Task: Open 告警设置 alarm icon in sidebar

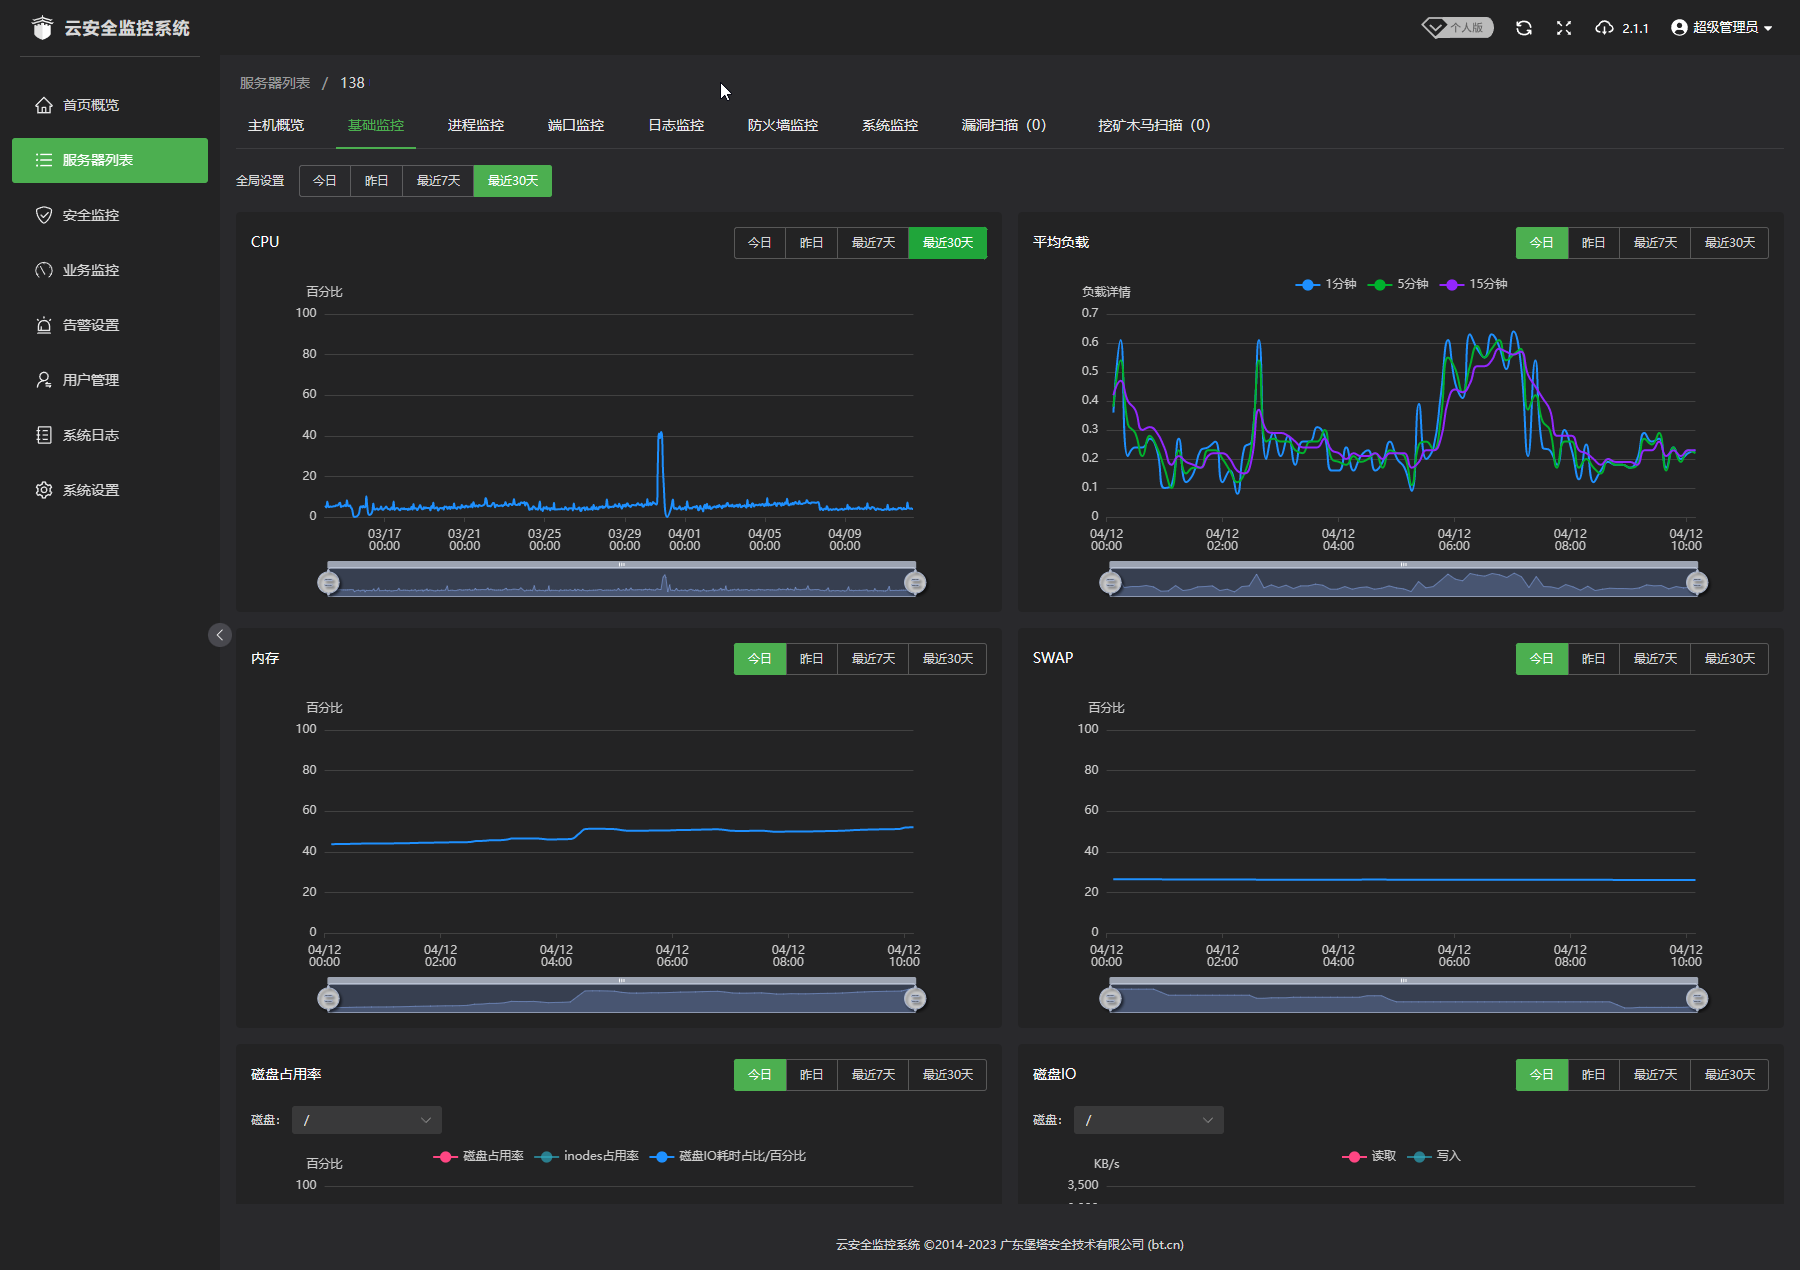Action: 44,325
